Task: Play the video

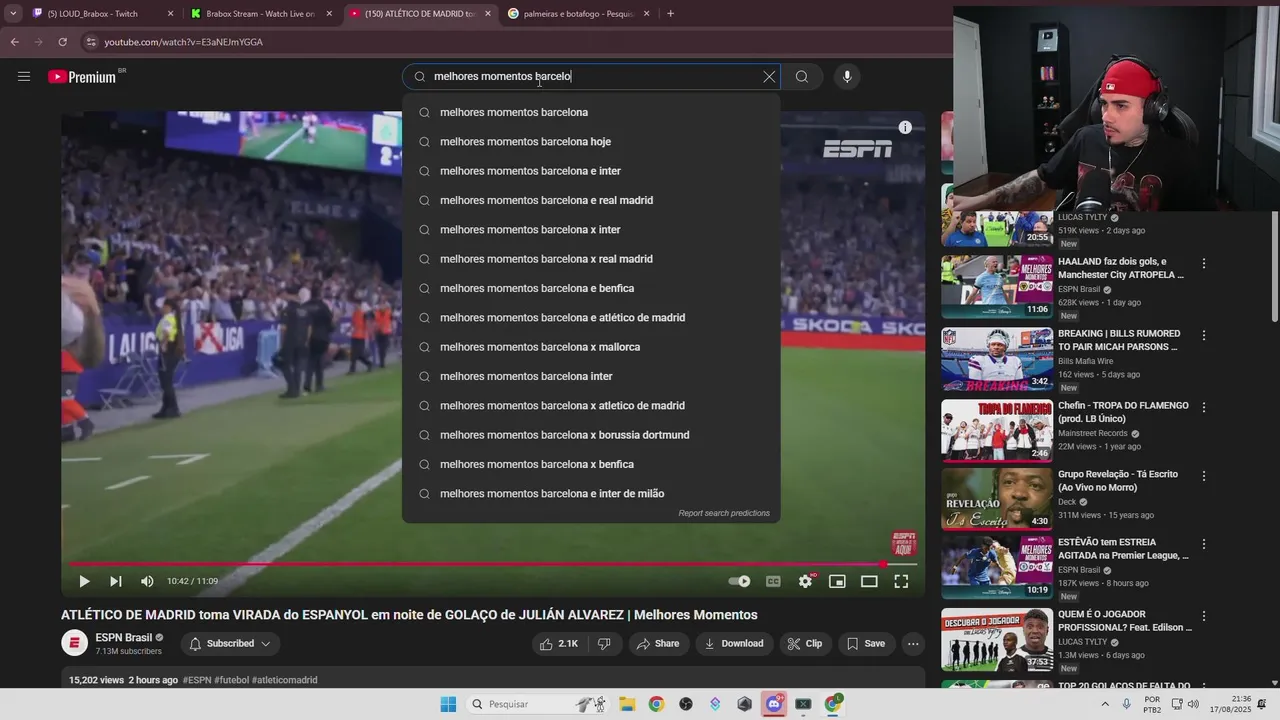Action: click(84, 581)
